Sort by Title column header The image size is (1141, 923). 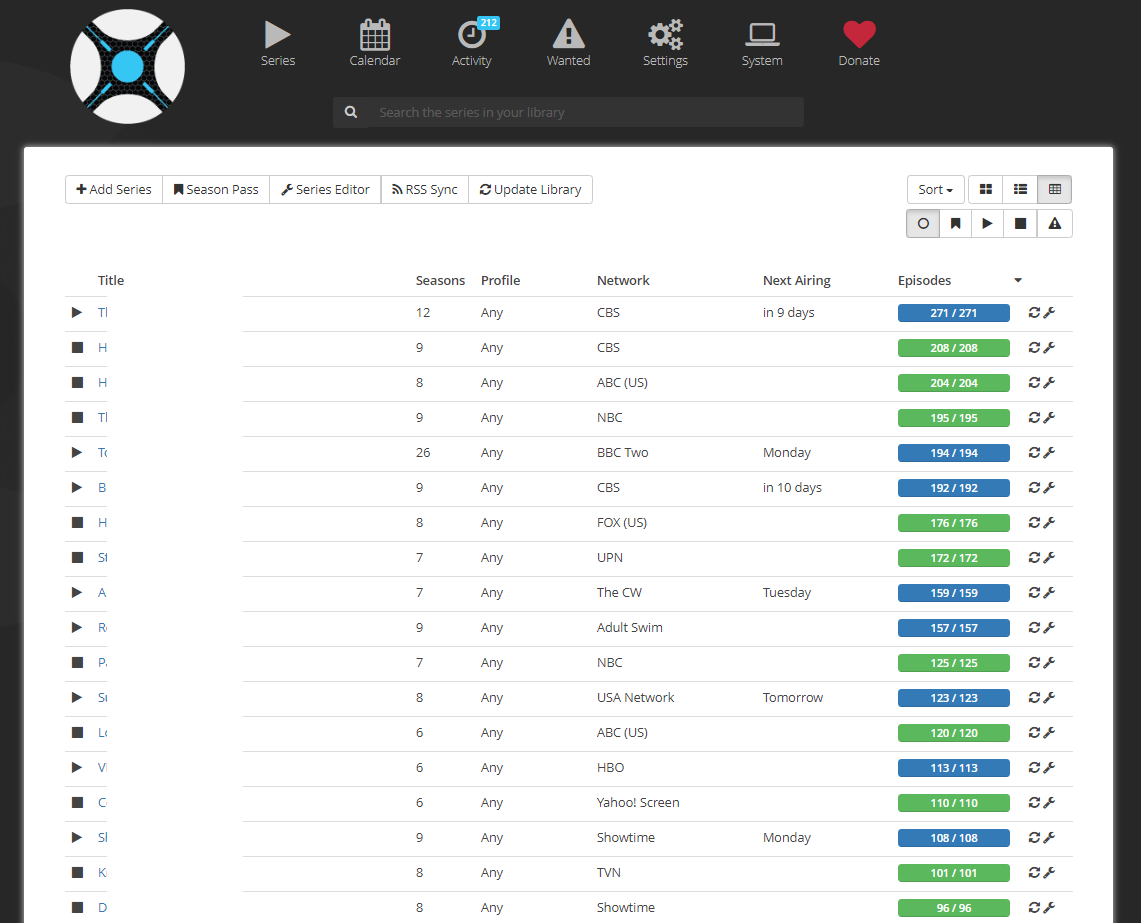click(x=111, y=280)
